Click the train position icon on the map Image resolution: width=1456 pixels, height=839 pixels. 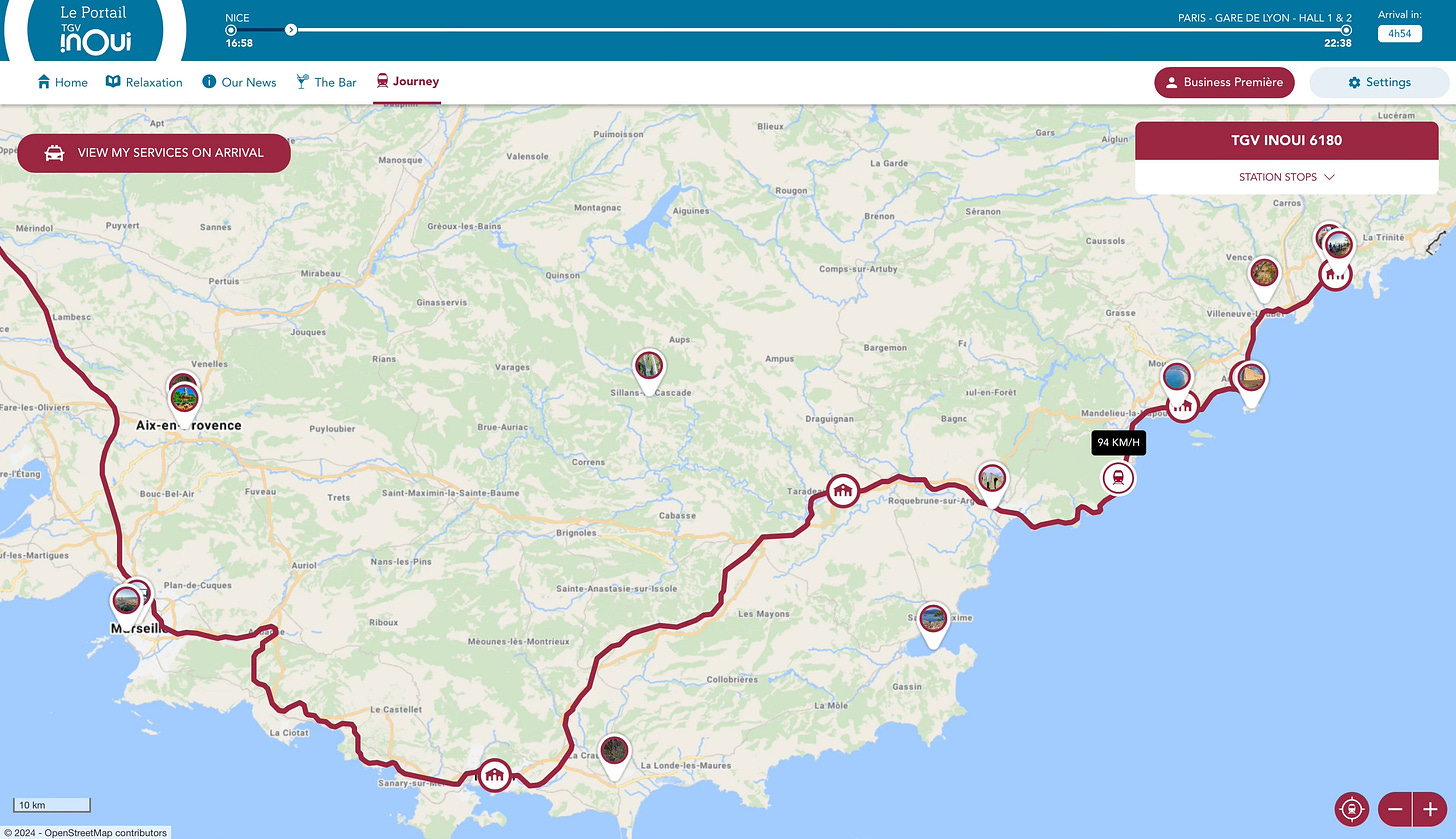[1118, 478]
